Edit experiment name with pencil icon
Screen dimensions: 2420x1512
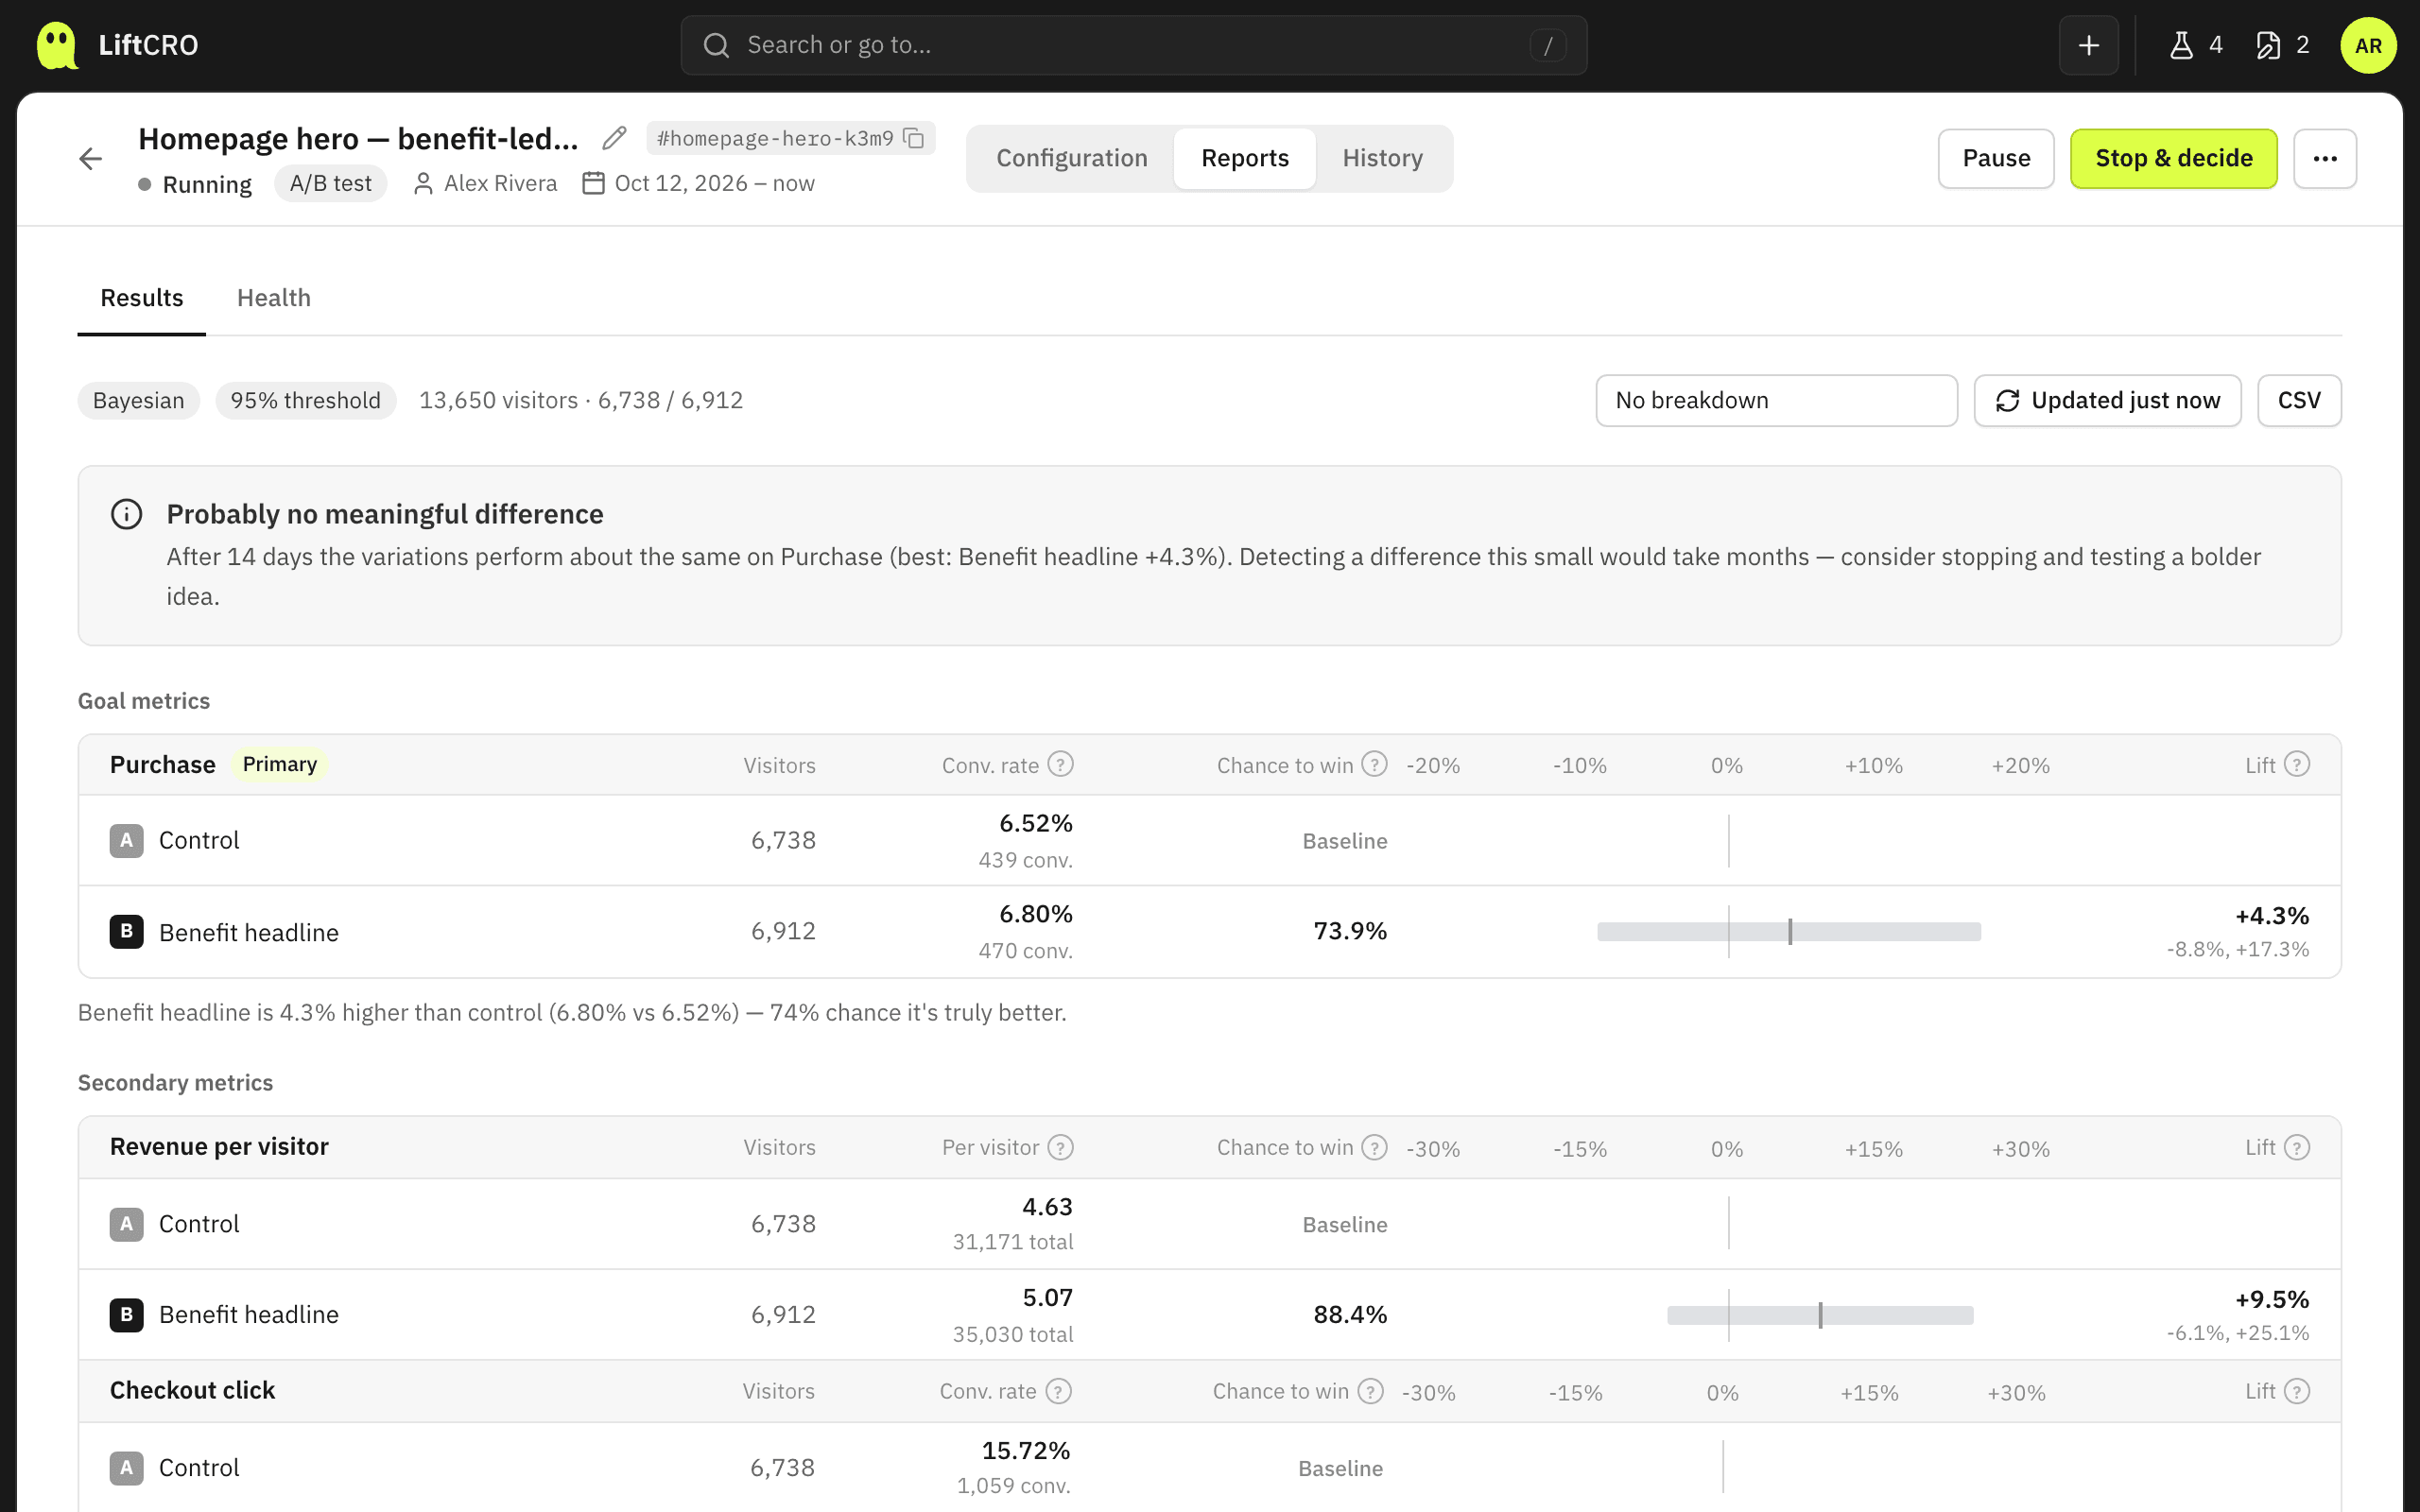pos(614,138)
